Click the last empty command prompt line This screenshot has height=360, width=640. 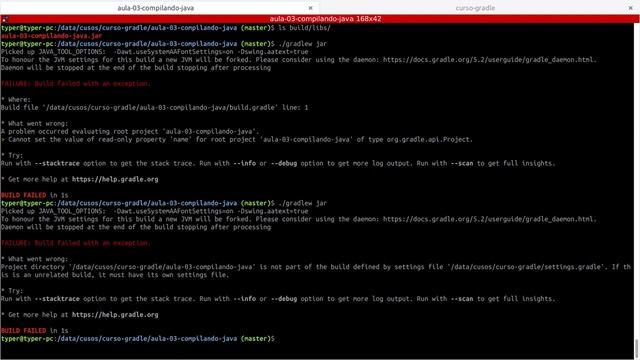tap(138, 339)
